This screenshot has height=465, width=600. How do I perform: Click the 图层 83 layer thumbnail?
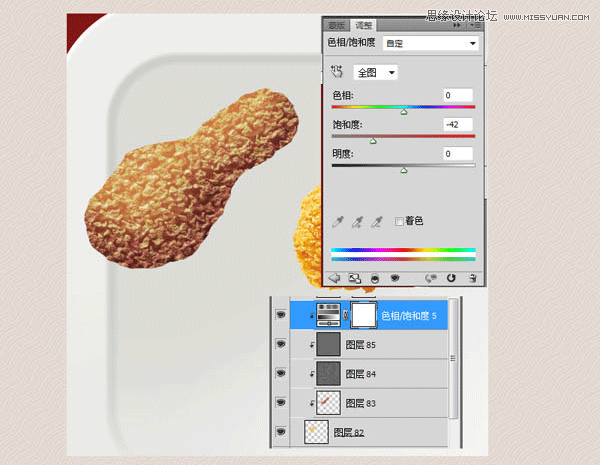pos(328,403)
